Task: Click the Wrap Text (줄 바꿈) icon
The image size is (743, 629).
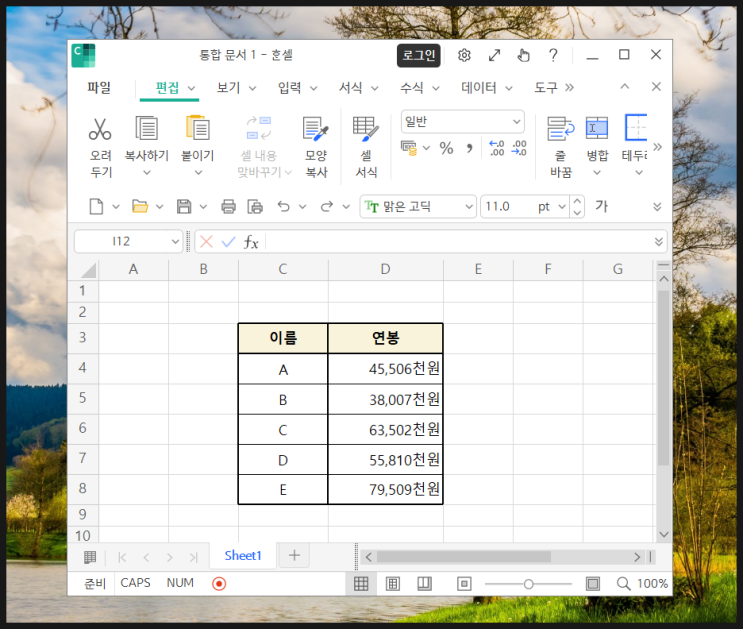Action: pyautogui.click(x=561, y=128)
